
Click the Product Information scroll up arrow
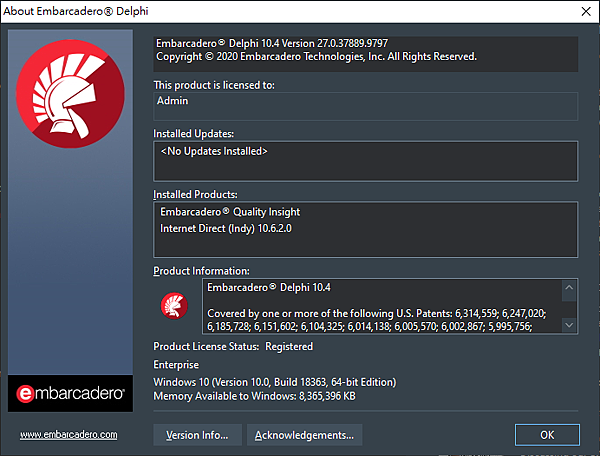tap(569, 287)
